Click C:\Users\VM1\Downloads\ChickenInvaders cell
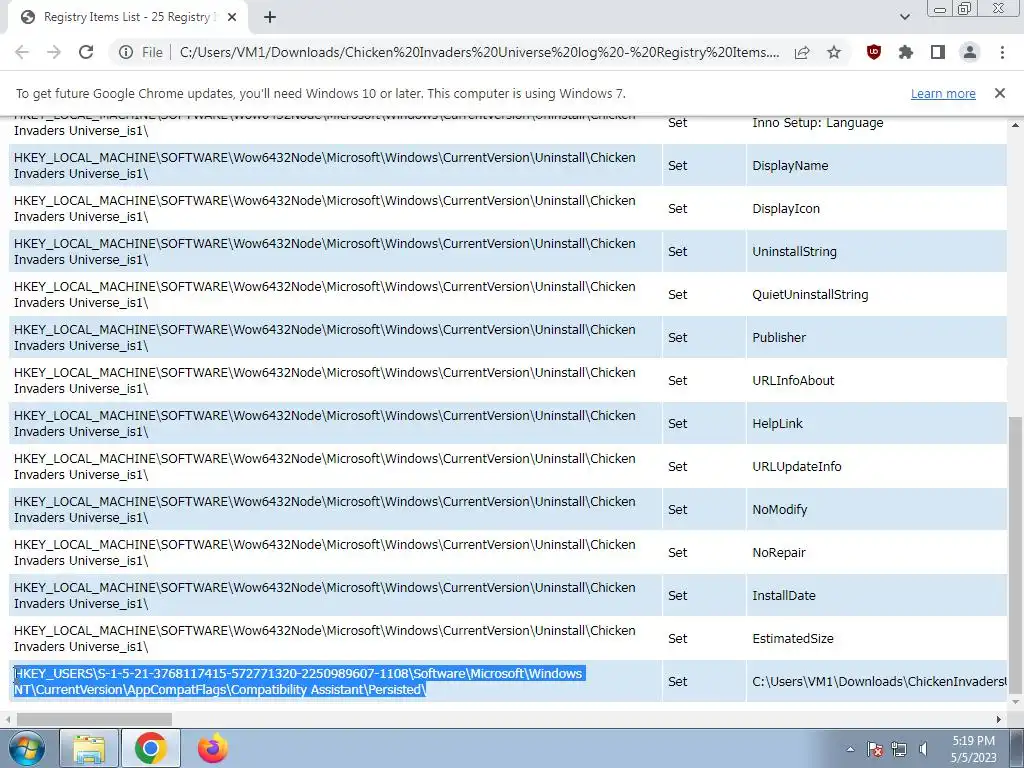Image resolution: width=1024 pixels, height=768 pixels. (876, 681)
